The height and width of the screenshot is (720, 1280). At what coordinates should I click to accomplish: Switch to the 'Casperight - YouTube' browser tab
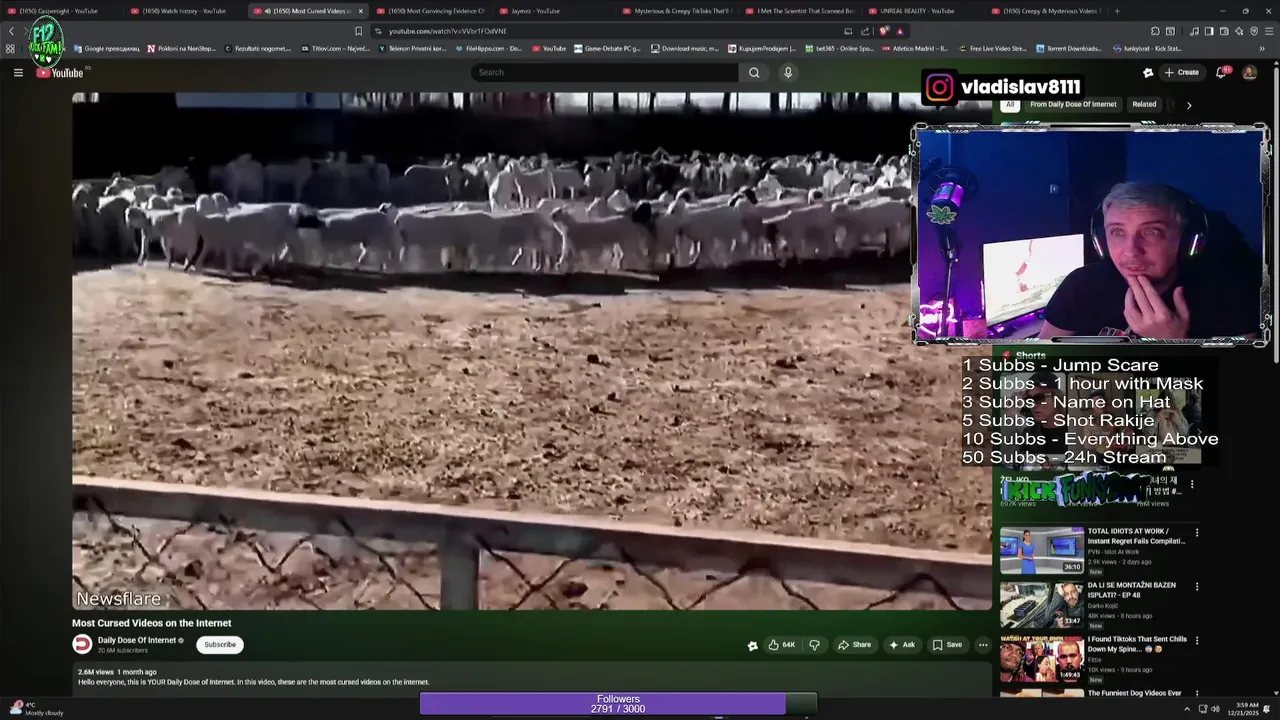click(60, 11)
